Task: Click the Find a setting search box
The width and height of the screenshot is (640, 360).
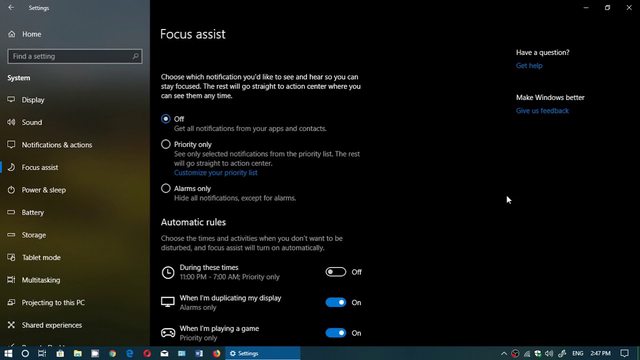Action: coord(75,56)
